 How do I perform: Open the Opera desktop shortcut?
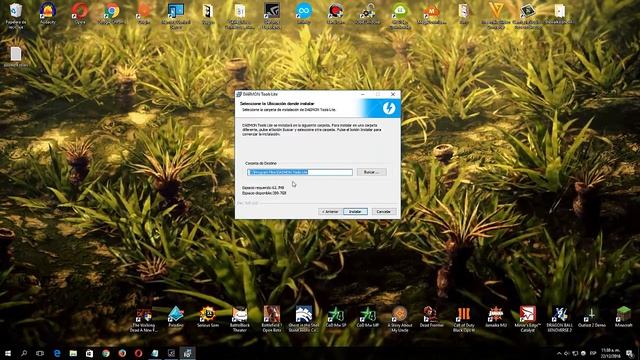coord(80,13)
